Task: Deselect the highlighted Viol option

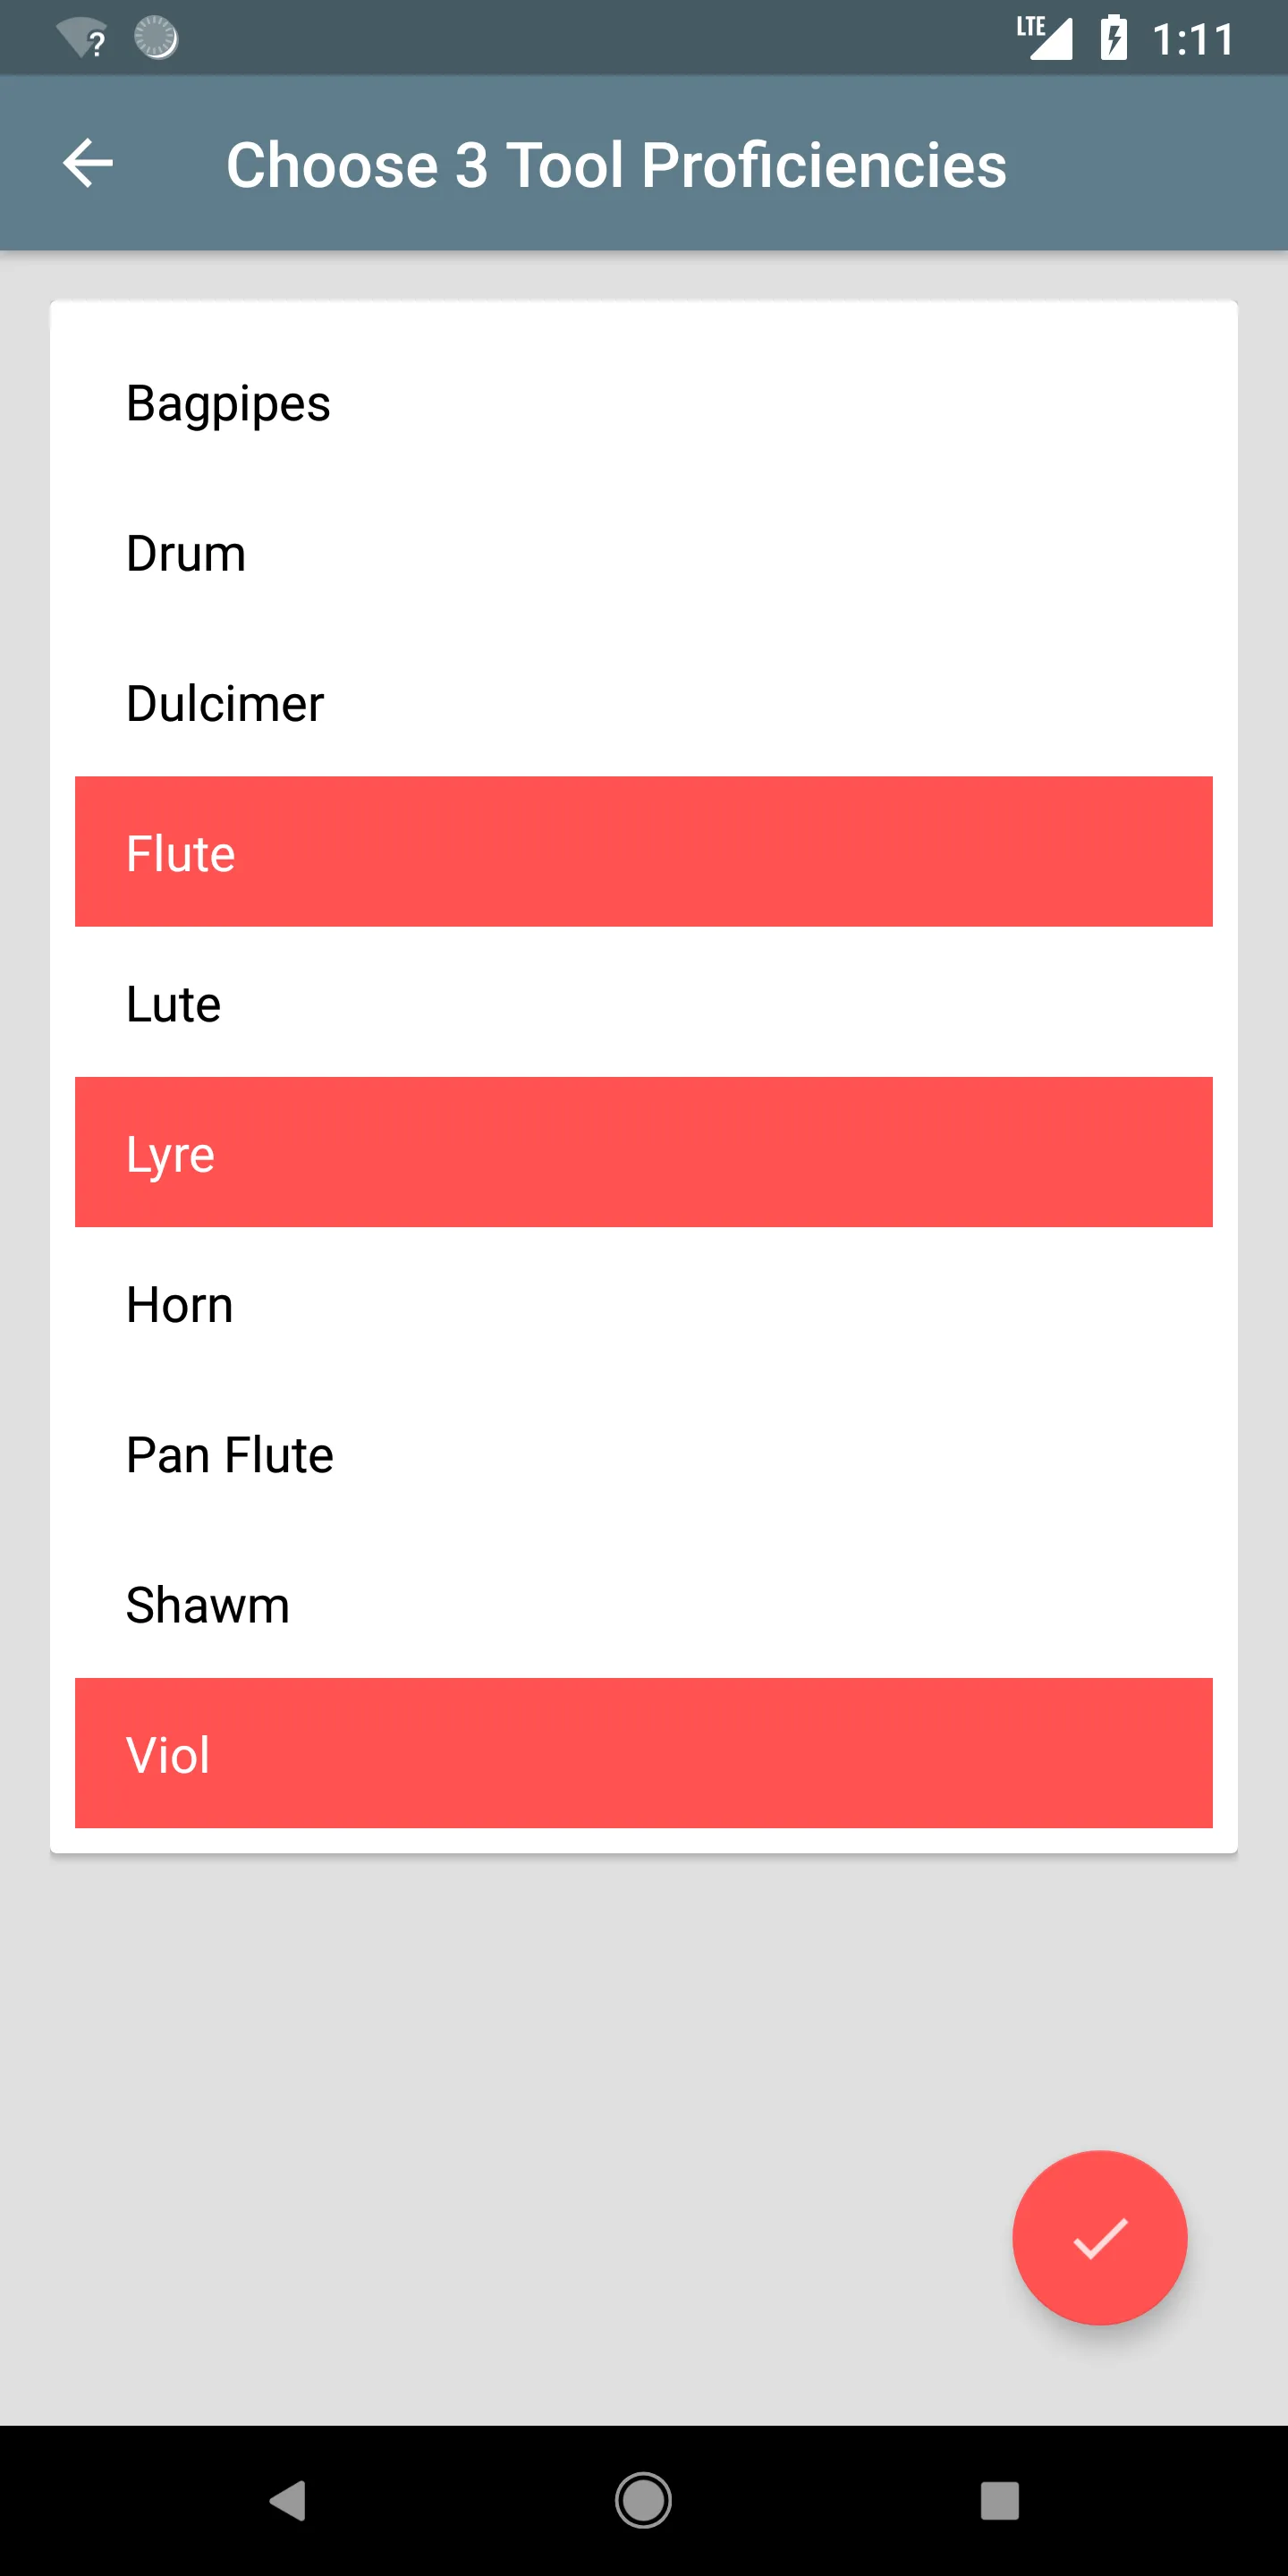Action: point(644,1753)
